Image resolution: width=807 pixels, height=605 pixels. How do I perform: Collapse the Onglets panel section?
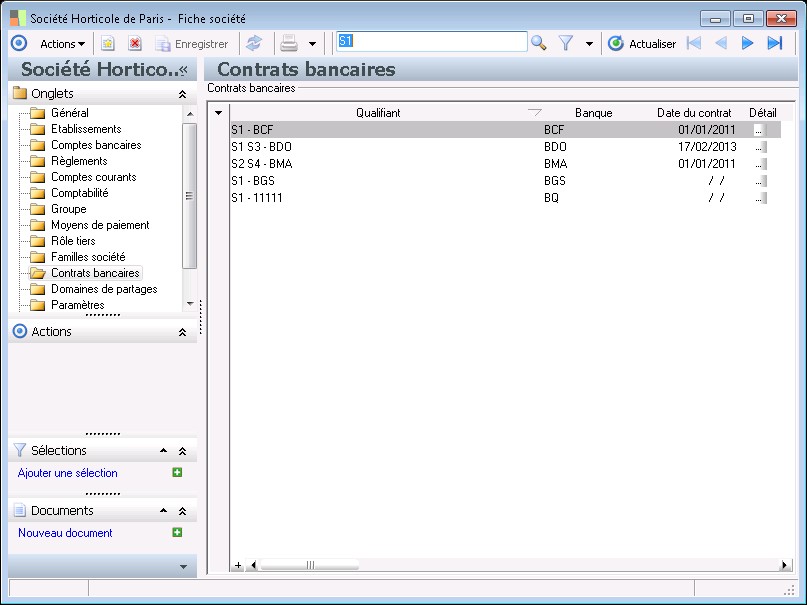pyautogui.click(x=182, y=93)
